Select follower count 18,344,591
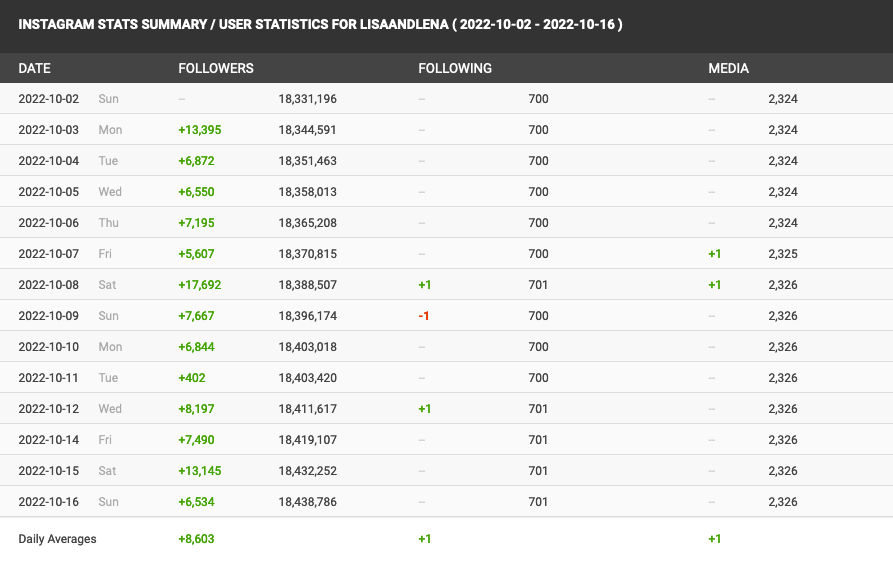893x568 pixels. (x=308, y=130)
